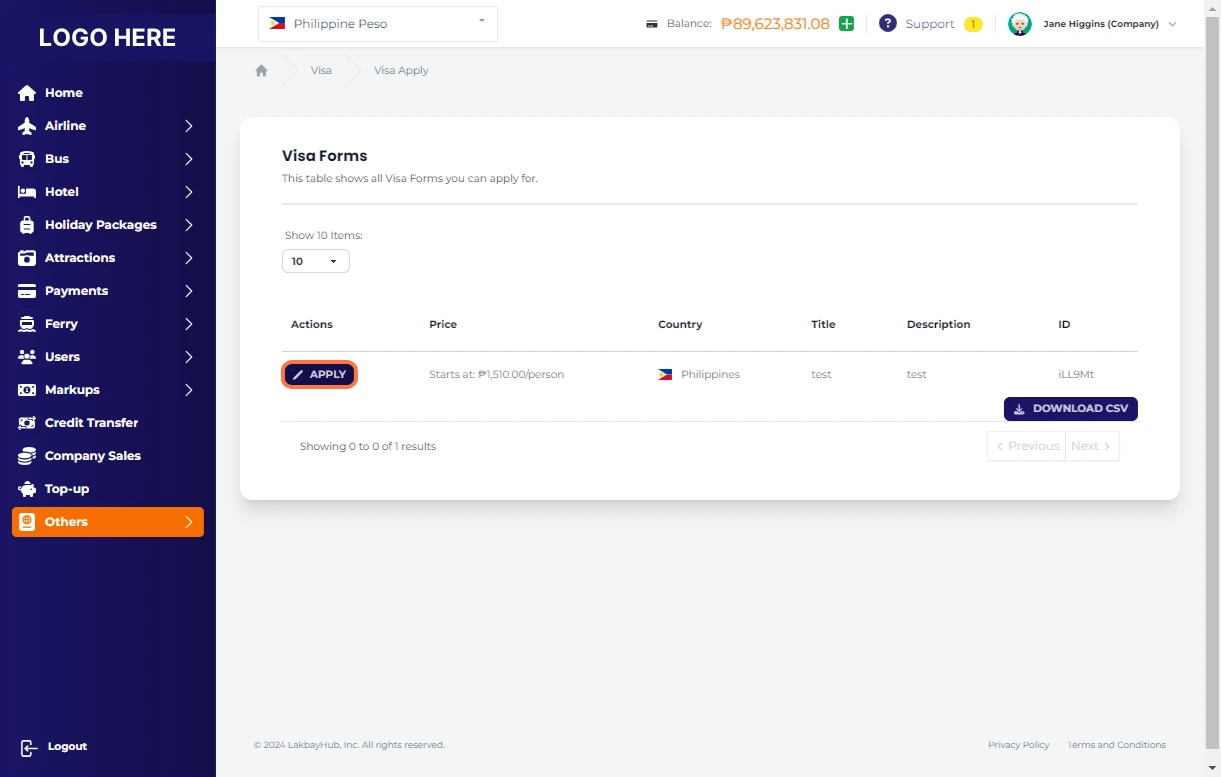1221x777 pixels.
Task: Expand the Jane Higgins account menu
Action: 1172,24
